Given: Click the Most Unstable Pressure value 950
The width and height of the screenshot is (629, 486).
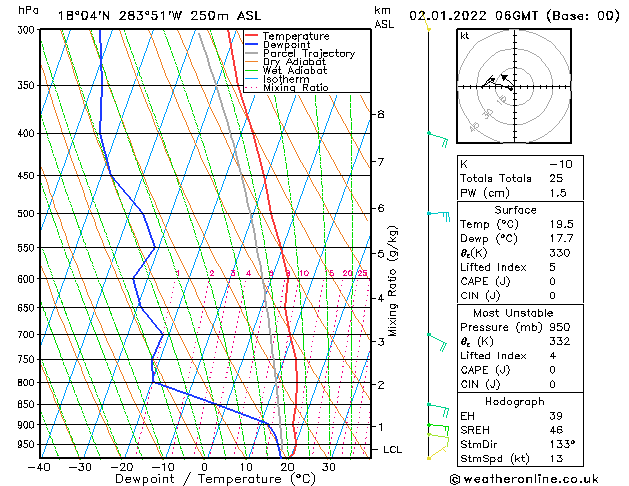Looking at the screenshot, I should click(560, 327).
